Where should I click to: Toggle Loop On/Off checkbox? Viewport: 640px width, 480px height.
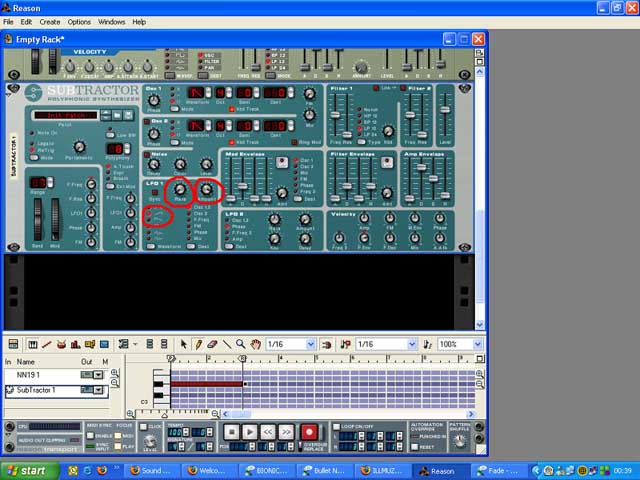[x=336, y=427]
